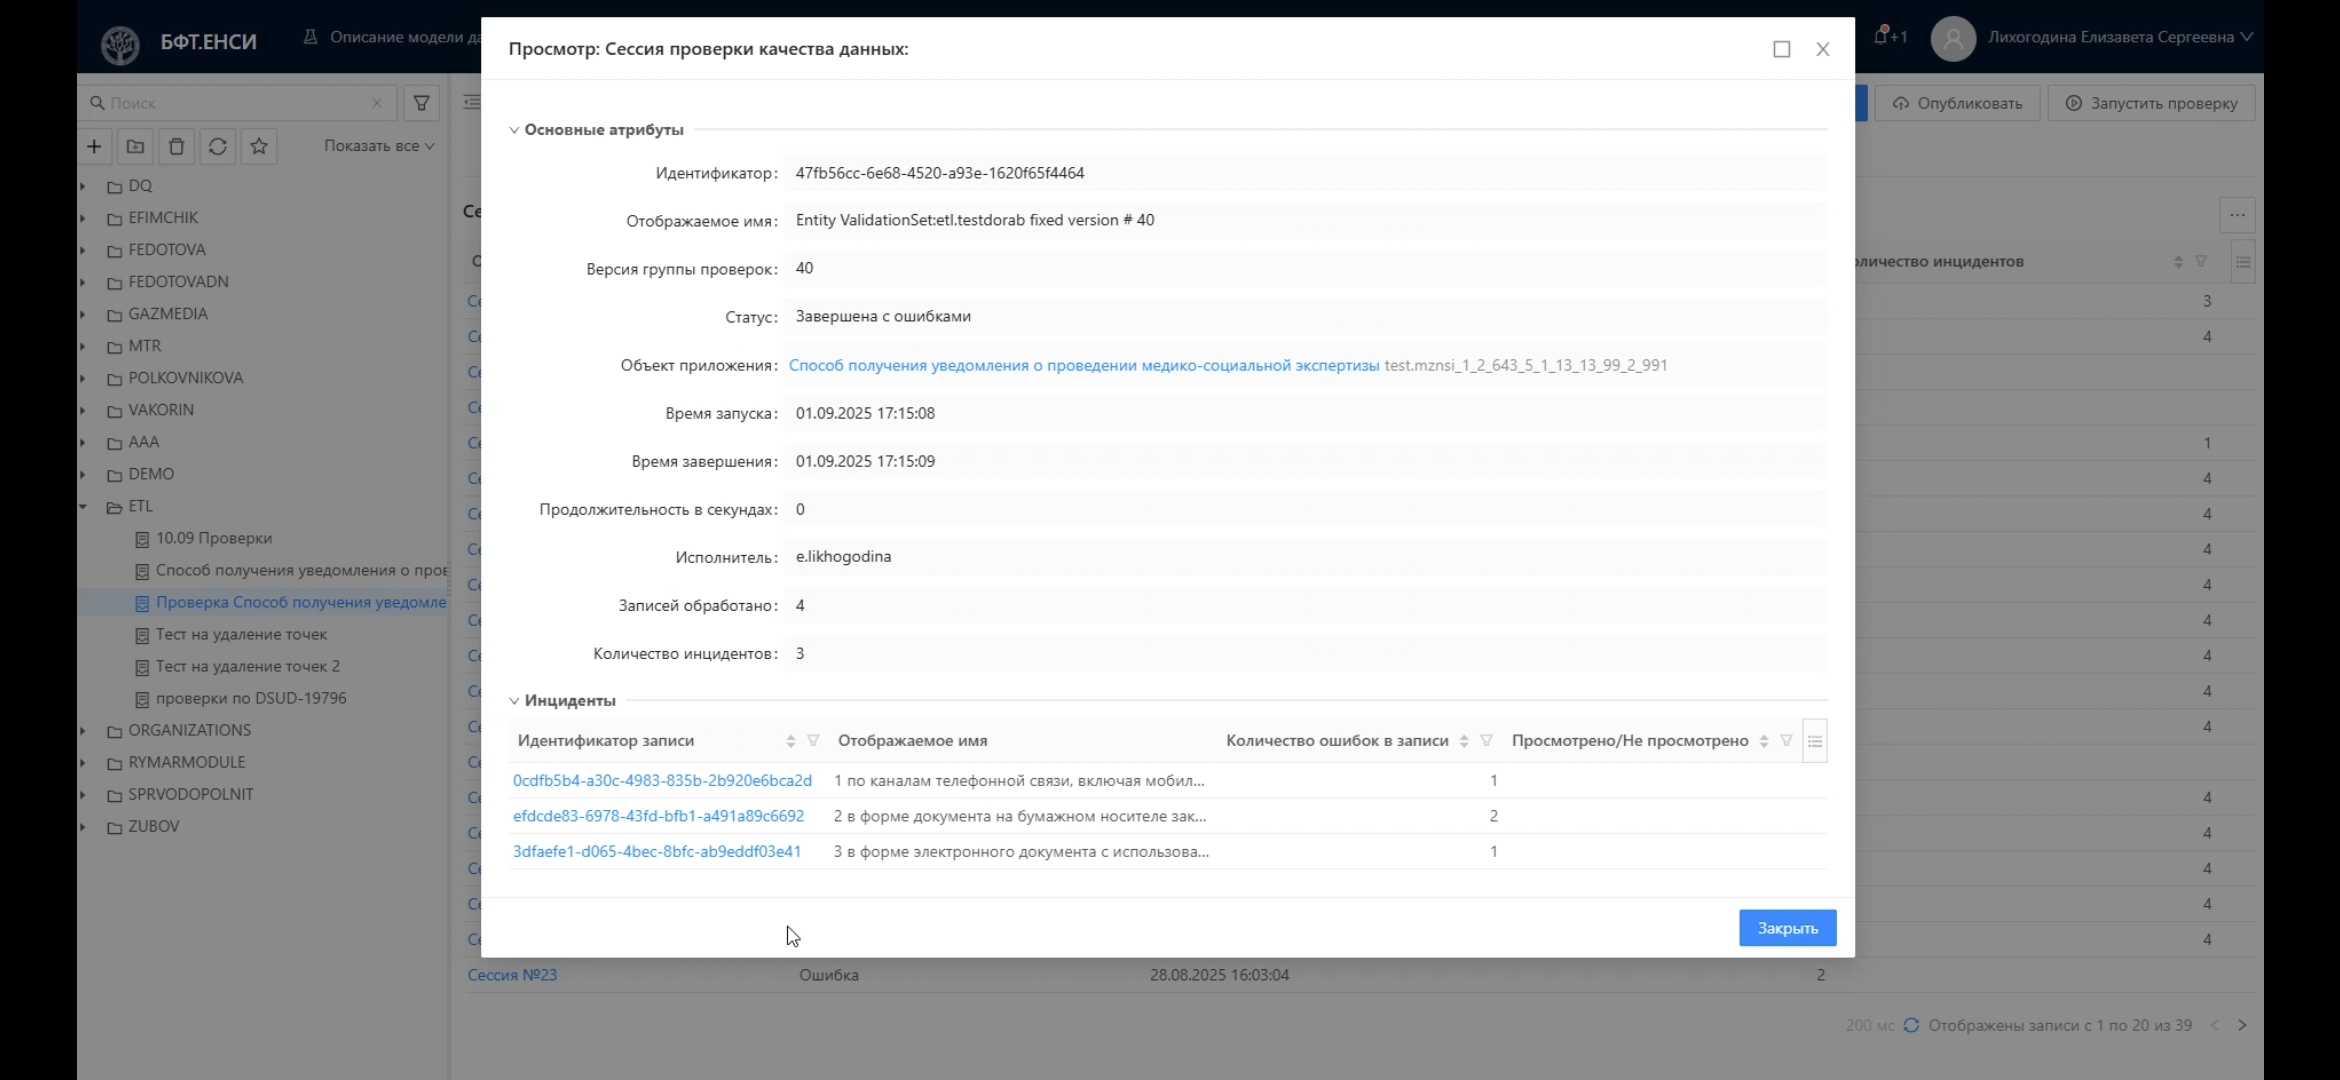Filter the Идентификатор записи column
The image size is (2340, 1080).
813,741
